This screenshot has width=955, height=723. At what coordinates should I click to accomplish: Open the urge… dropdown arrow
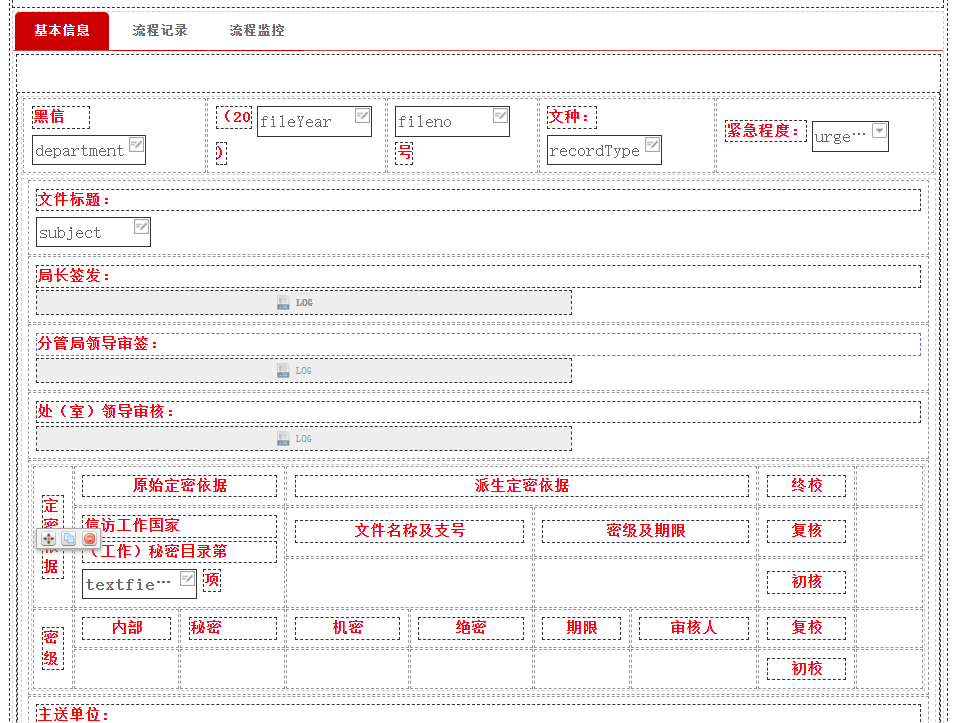pyautogui.click(x=879, y=130)
